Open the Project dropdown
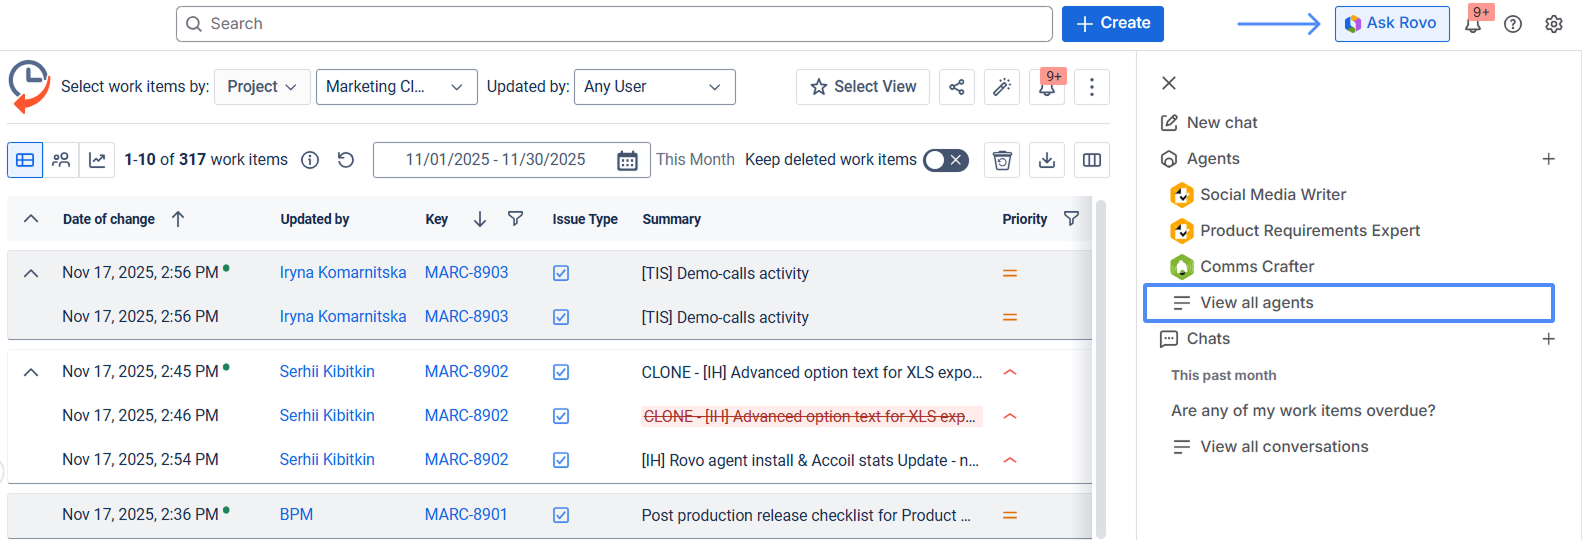Screen dimensions: 1582x540 pyautogui.click(x=262, y=87)
